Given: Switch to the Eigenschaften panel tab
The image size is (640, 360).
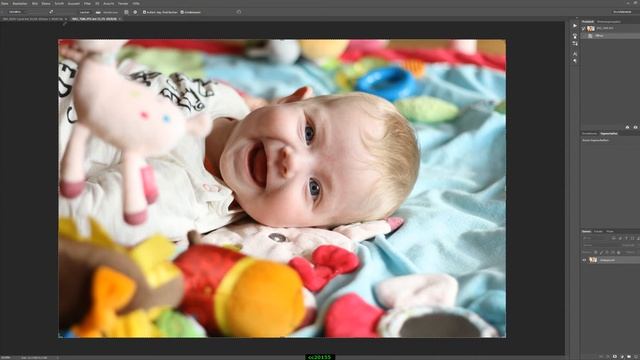Looking at the screenshot, I should [x=609, y=133].
